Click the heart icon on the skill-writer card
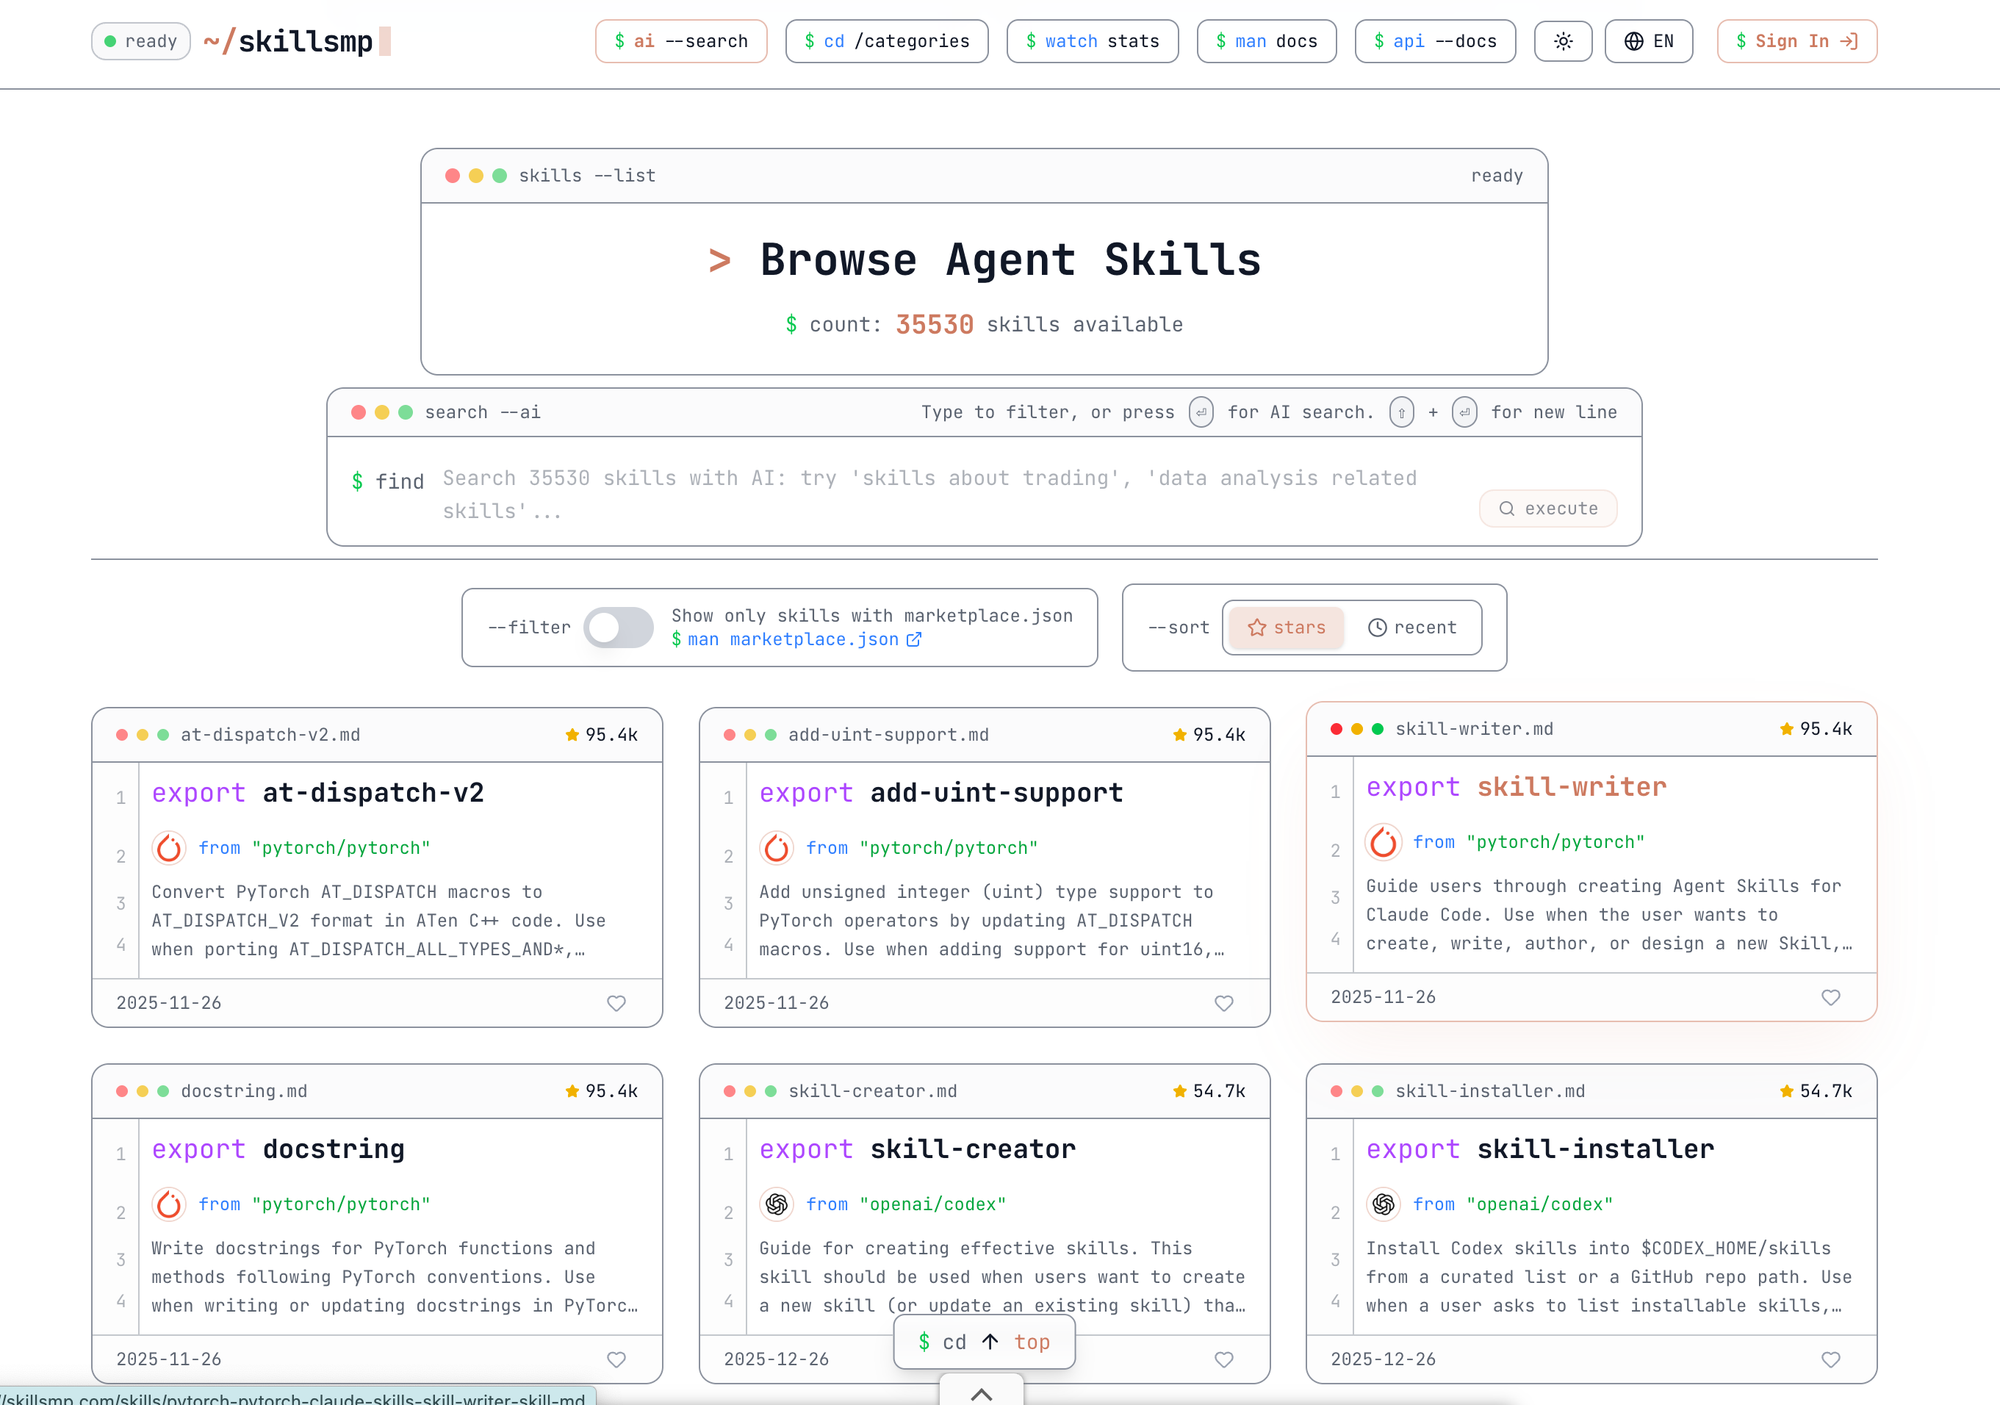Image resolution: width=2000 pixels, height=1405 pixels. pos(1830,997)
